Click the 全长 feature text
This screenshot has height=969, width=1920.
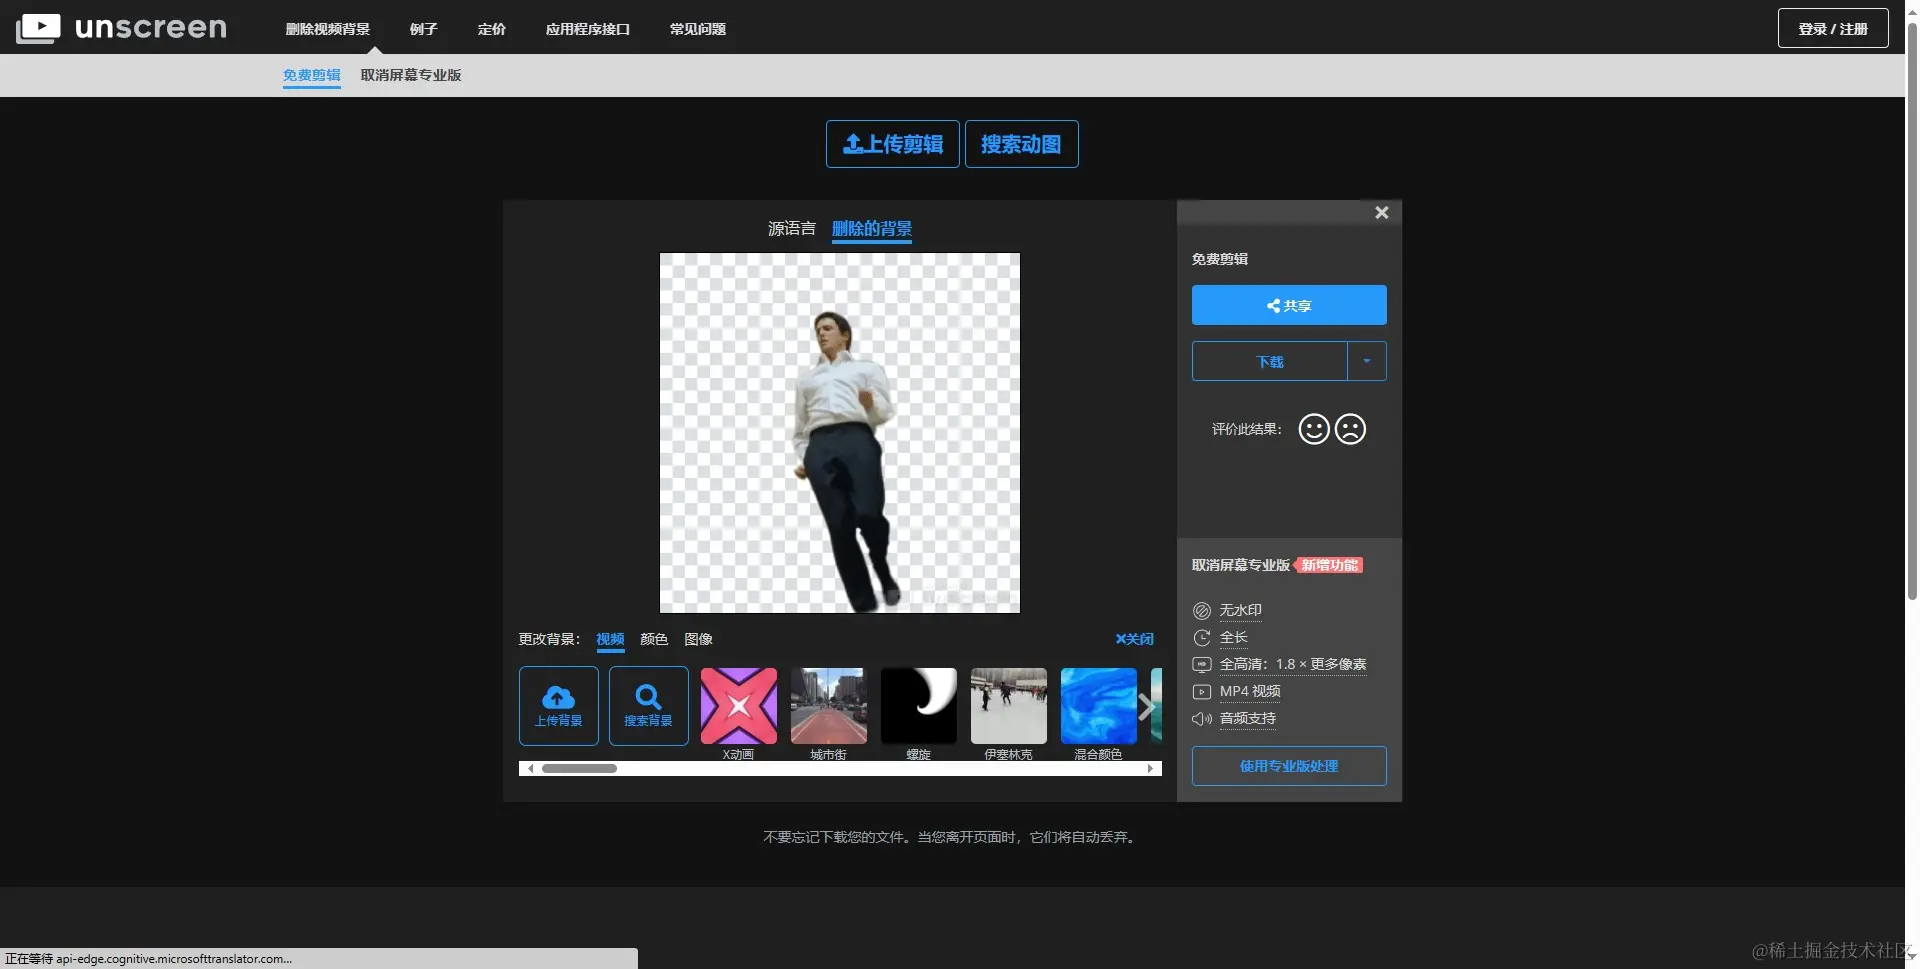coord(1233,637)
